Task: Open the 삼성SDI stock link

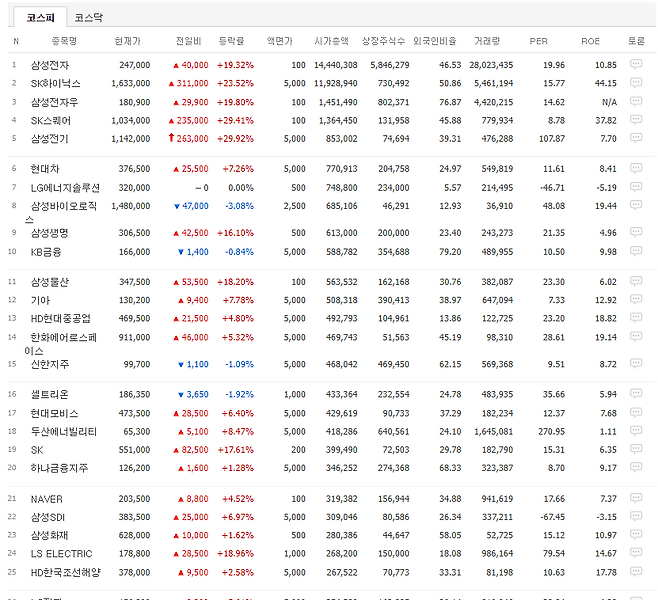Action: pos(48,517)
